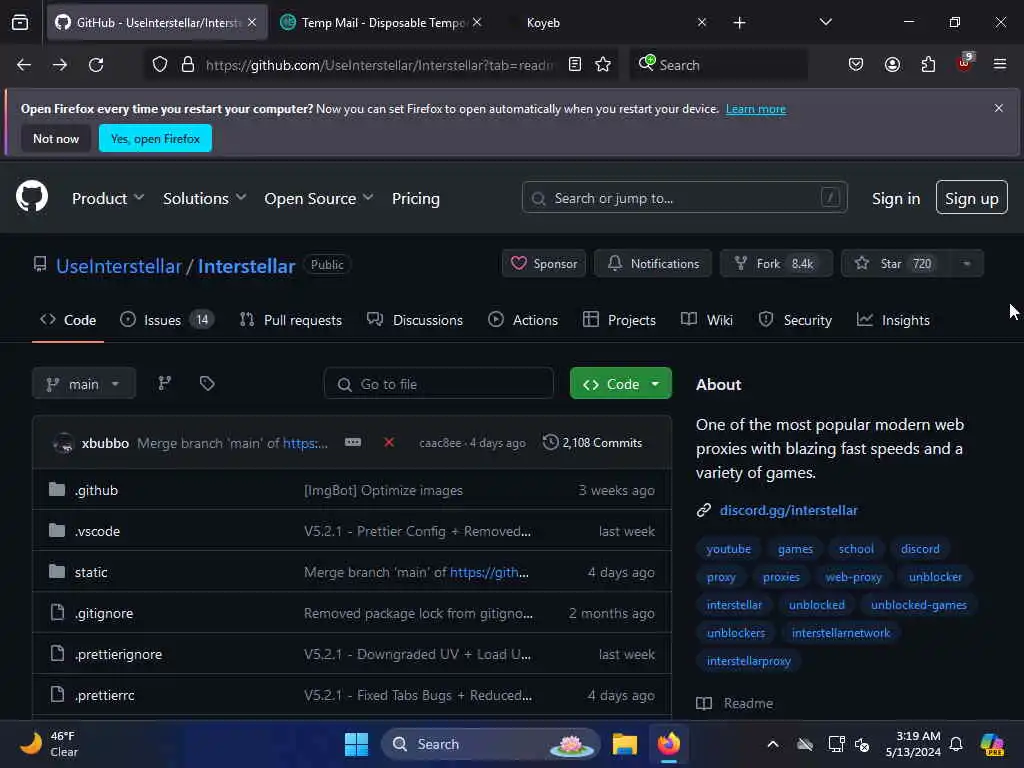Click the Sign up button
The image size is (1024, 768).
(x=971, y=197)
